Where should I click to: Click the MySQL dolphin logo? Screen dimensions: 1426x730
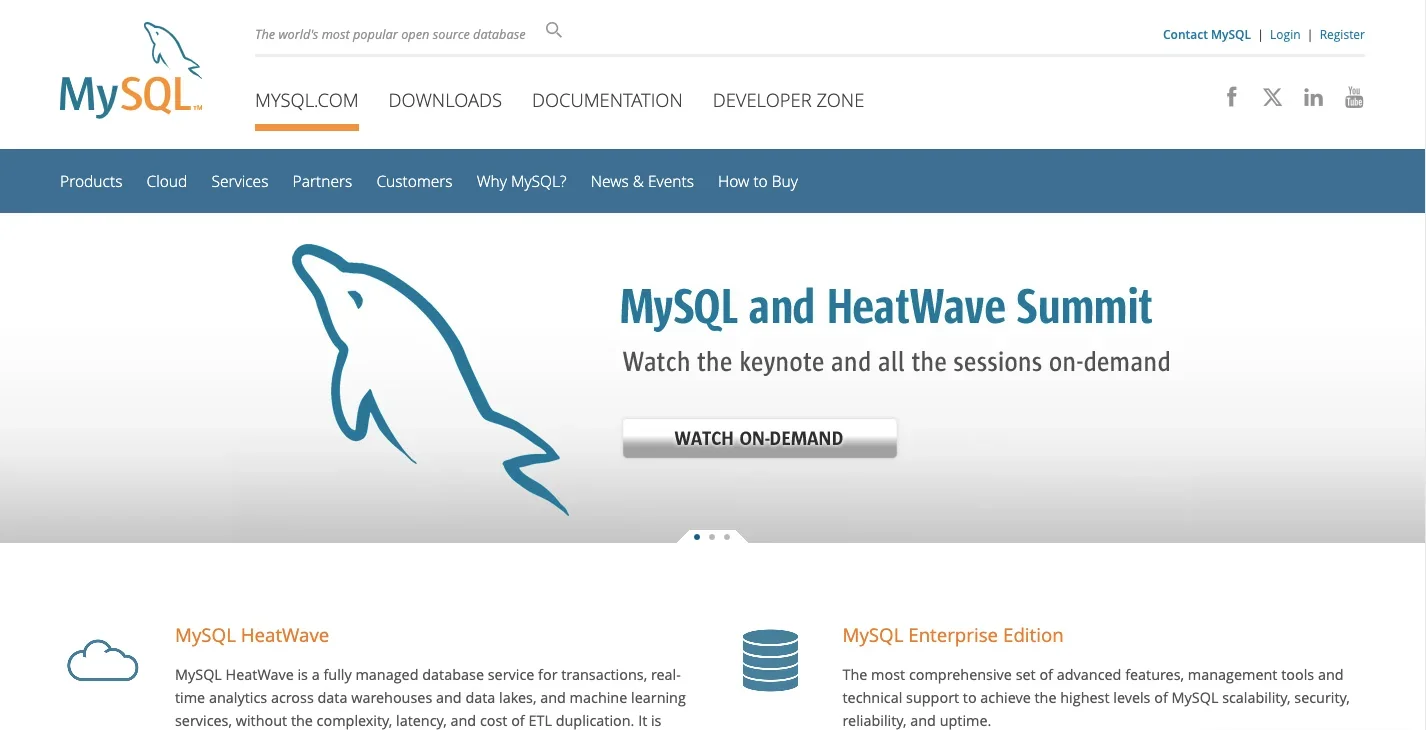(131, 72)
